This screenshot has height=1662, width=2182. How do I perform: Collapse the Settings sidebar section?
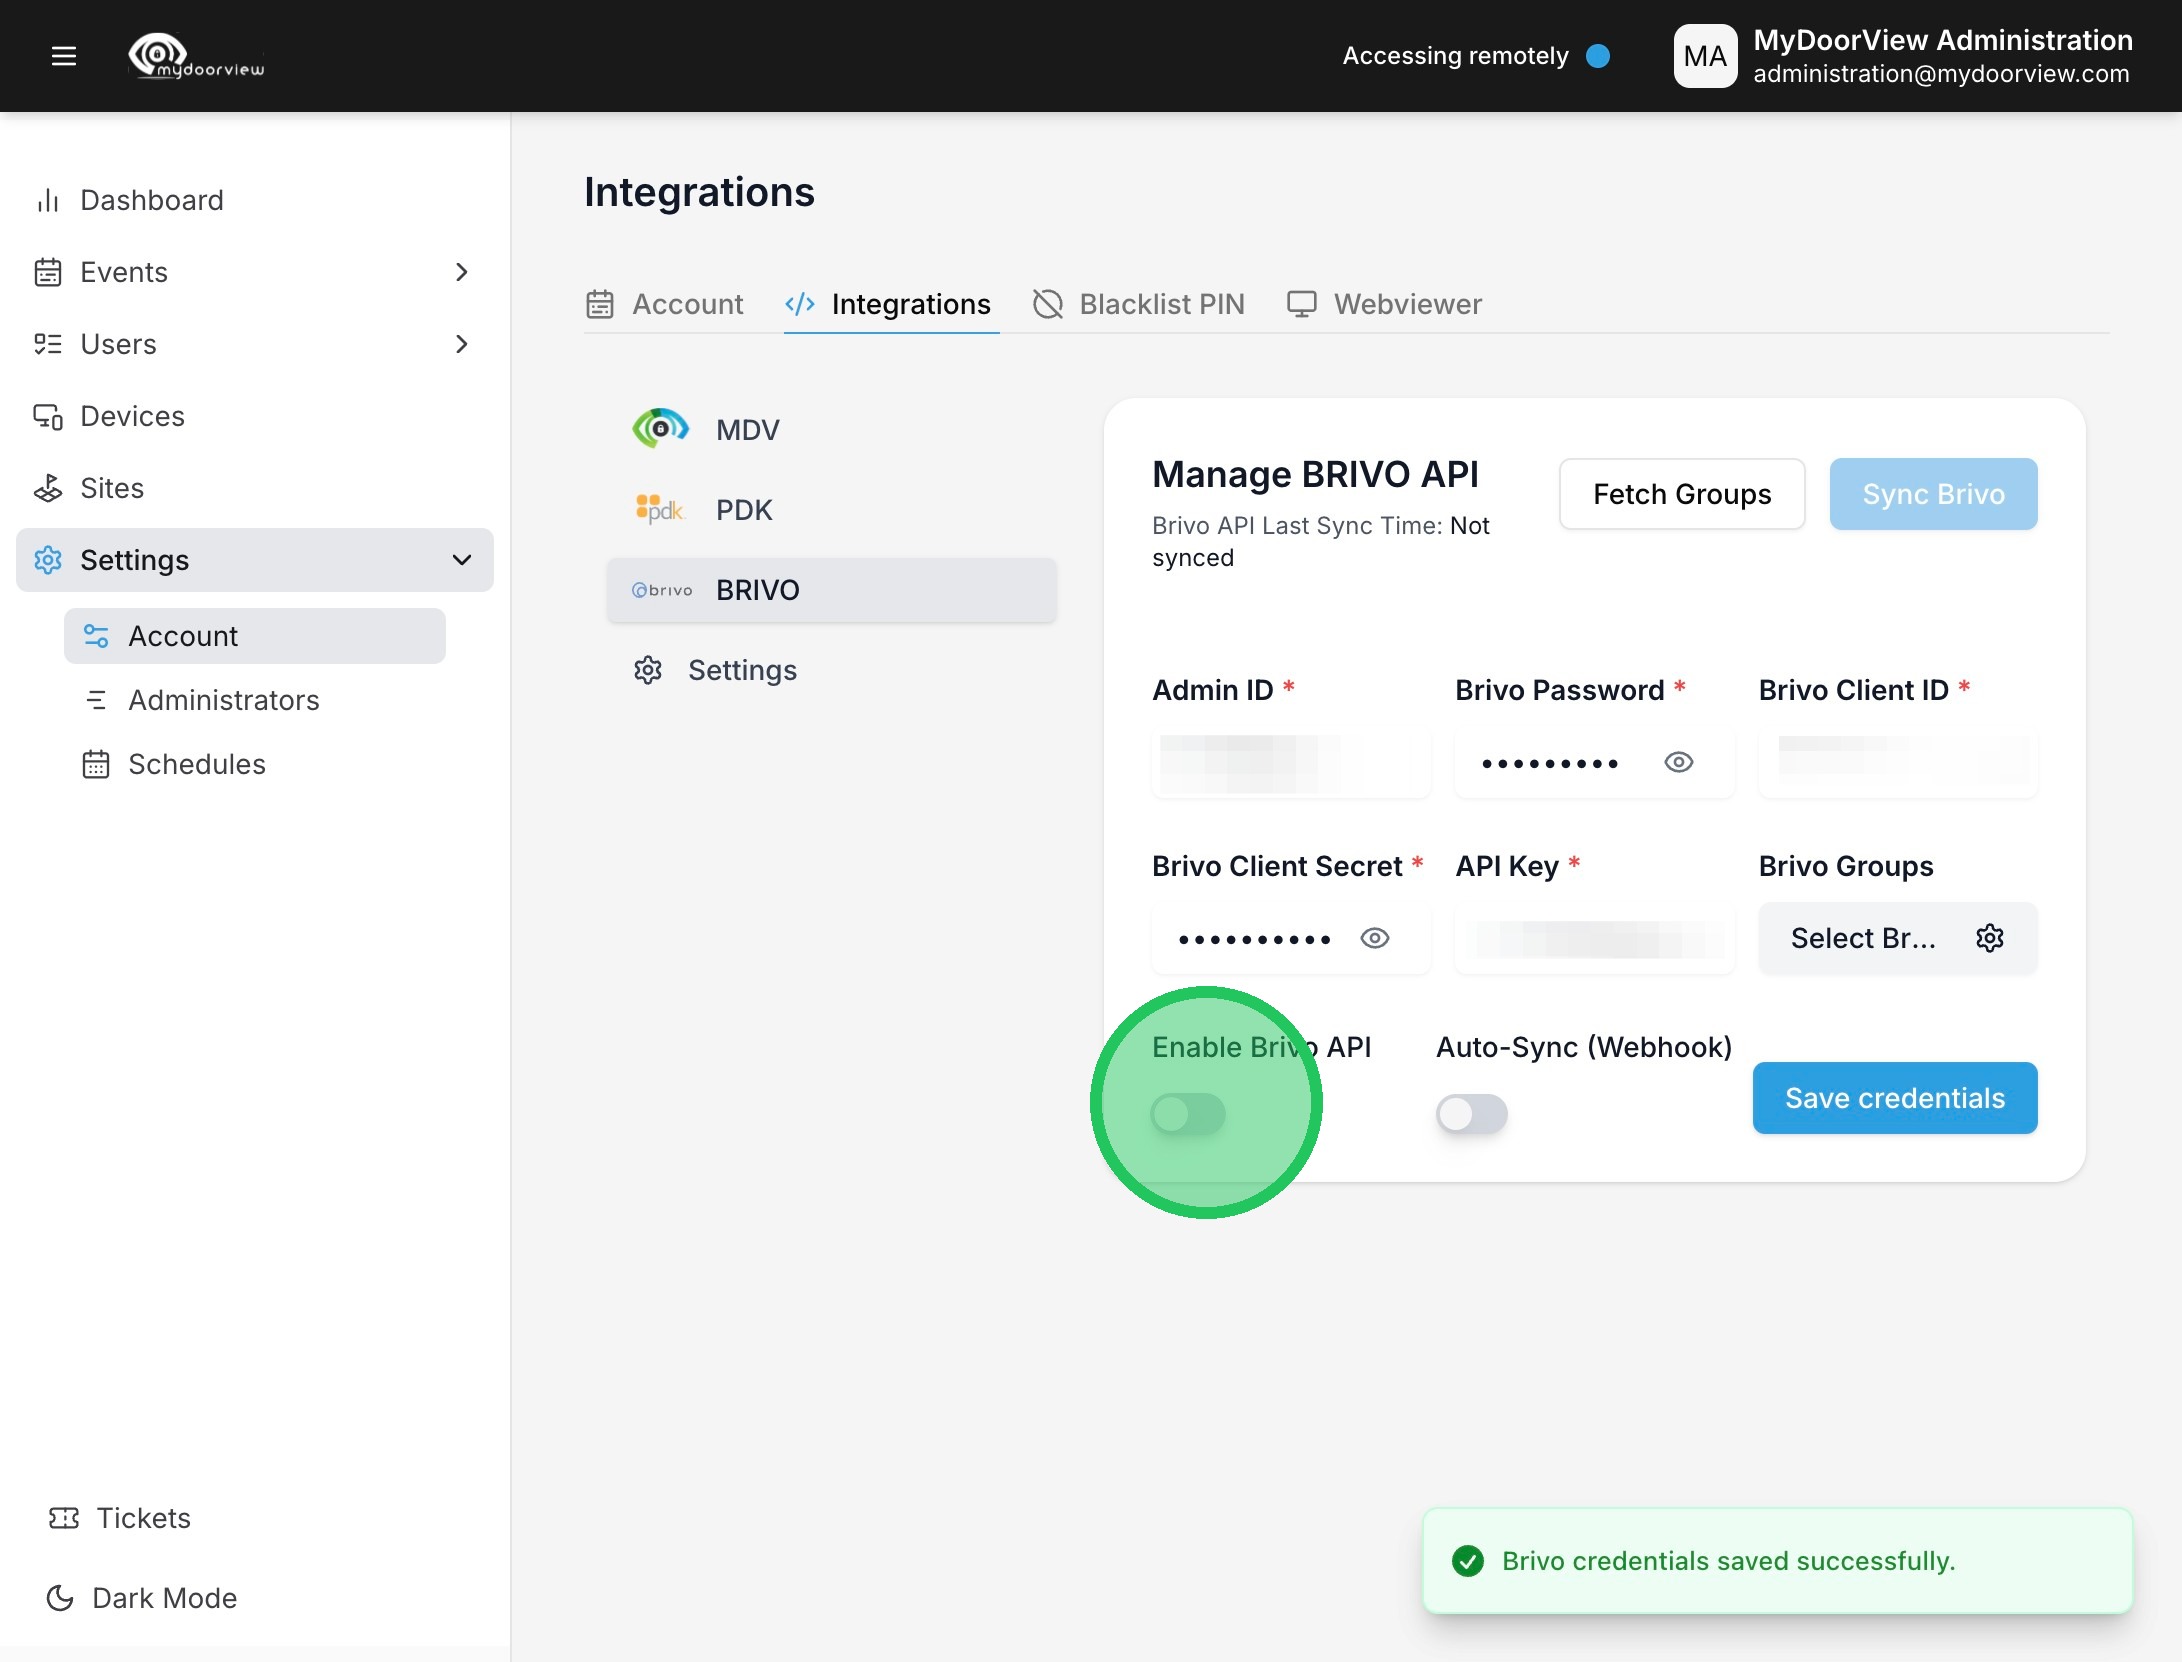[x=461, y=560]
